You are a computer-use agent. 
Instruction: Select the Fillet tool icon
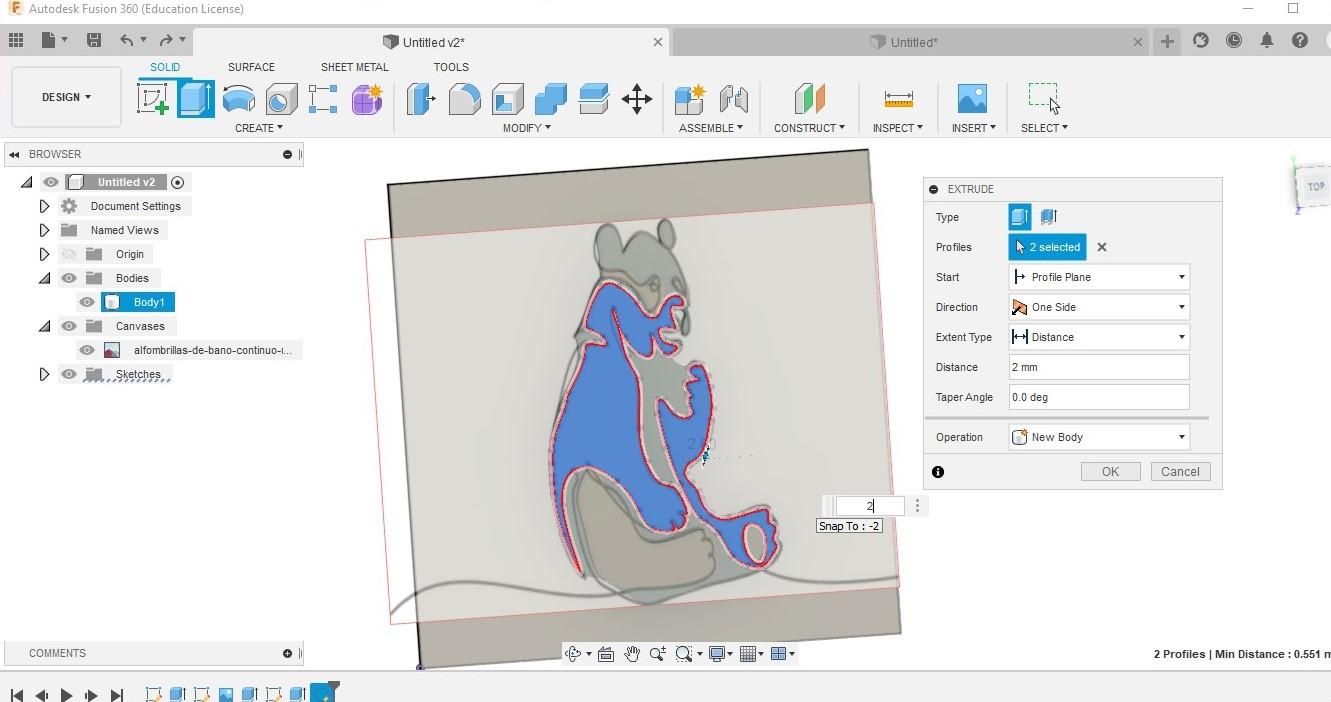(464, 99)
